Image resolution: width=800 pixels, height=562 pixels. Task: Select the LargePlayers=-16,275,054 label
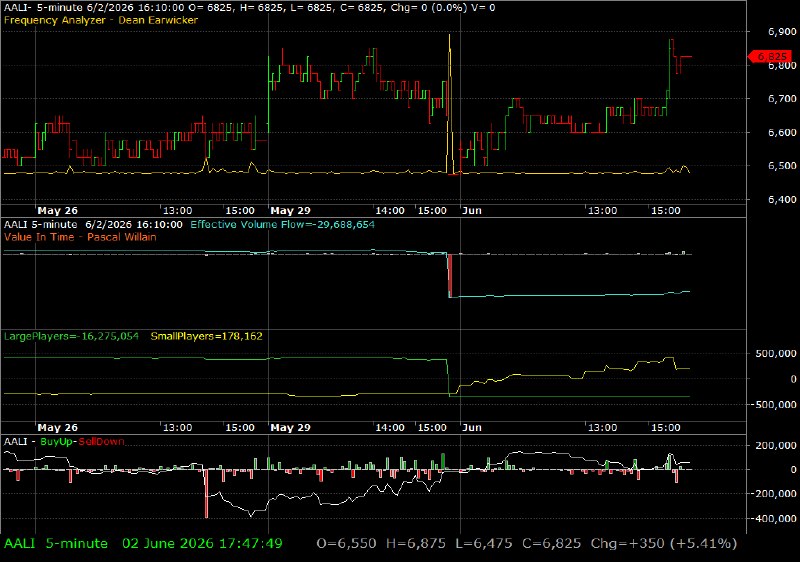pyautogui.click(x=71, y=336)
